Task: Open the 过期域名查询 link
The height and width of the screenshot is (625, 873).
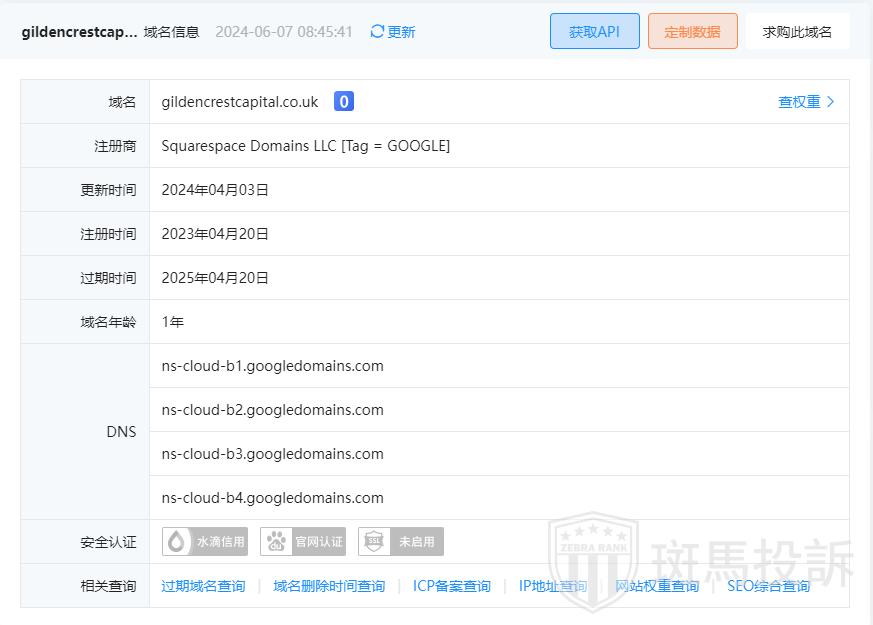Action: click(203, 586)
